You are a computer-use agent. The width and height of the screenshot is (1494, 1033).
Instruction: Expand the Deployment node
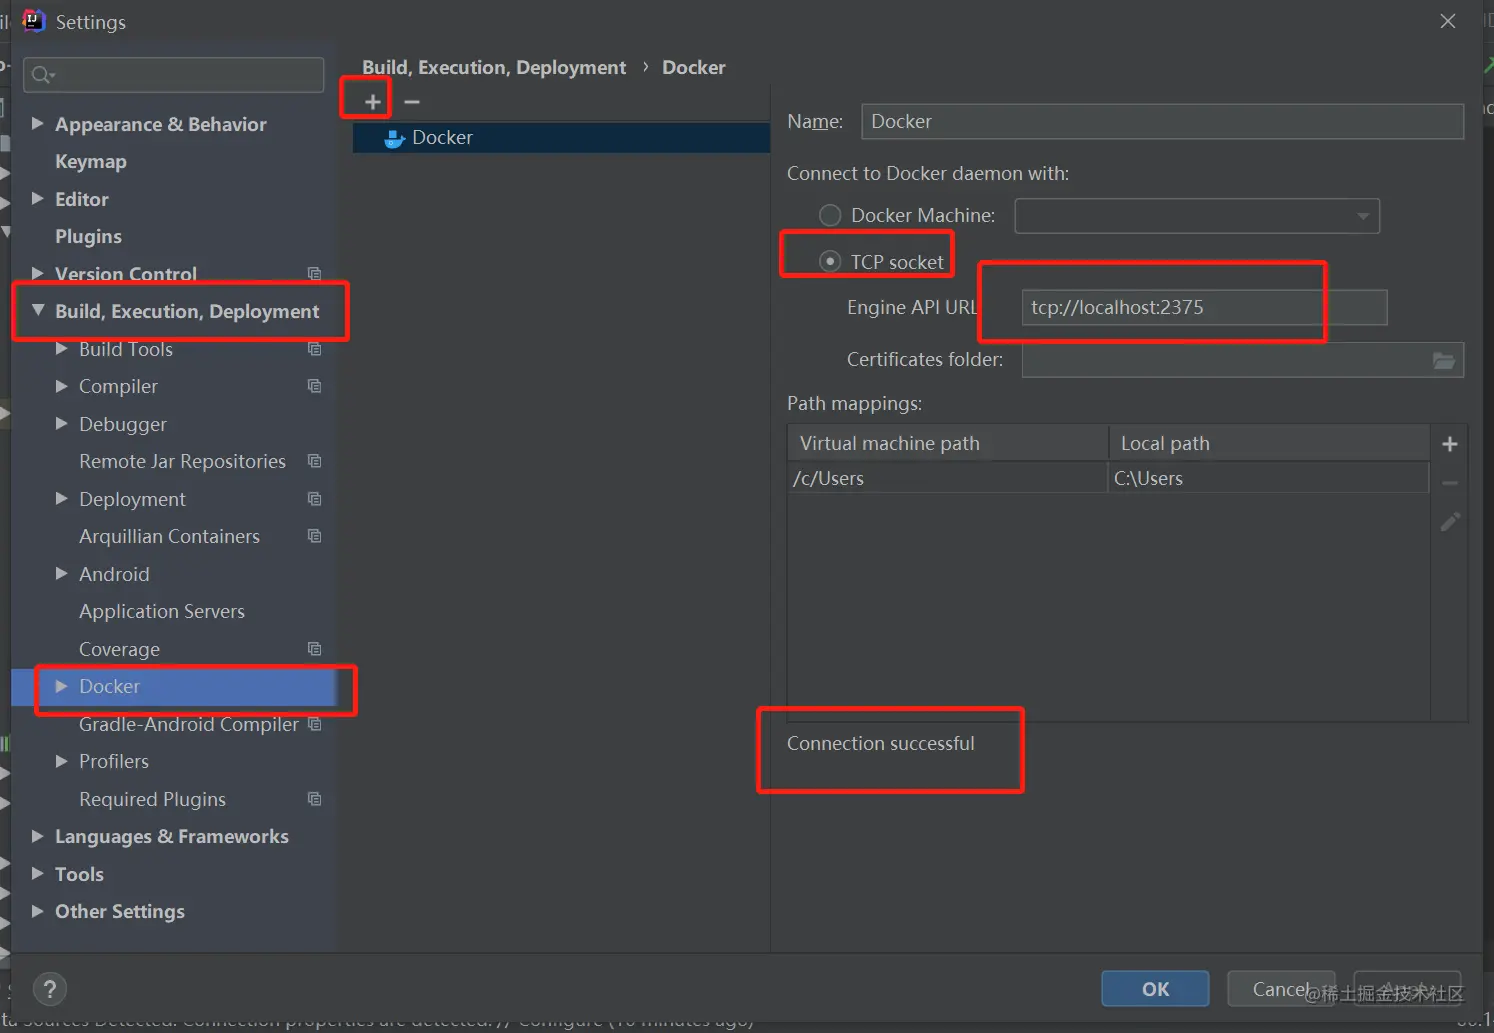coord(62,498)
